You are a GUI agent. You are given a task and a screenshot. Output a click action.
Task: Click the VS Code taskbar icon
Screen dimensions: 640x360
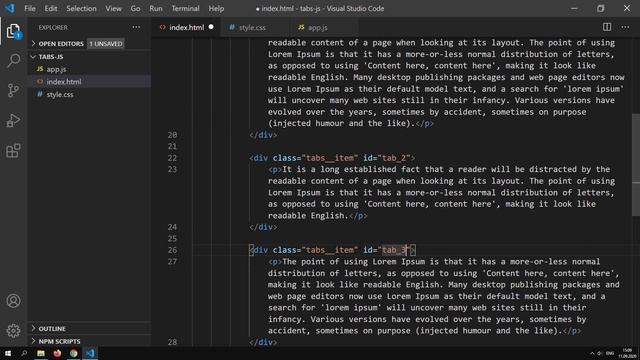pyautogui.click(x=90, y=353)
